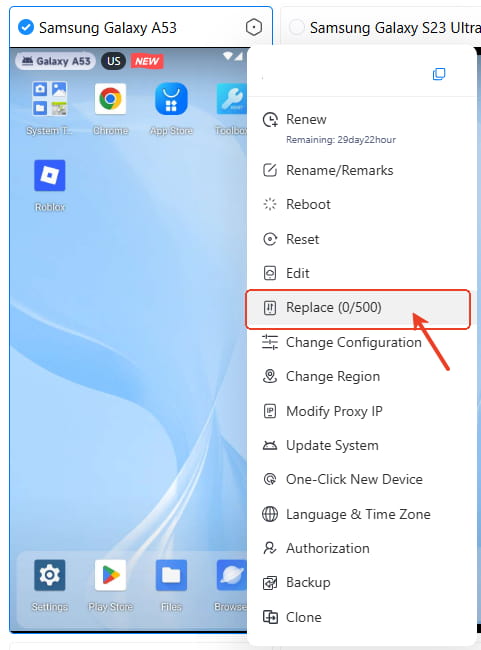Image resolution: width=481 pixels, height=650 pixels.
Task: Select Rename/Remarks menu entry
Action: coord(340,170)
